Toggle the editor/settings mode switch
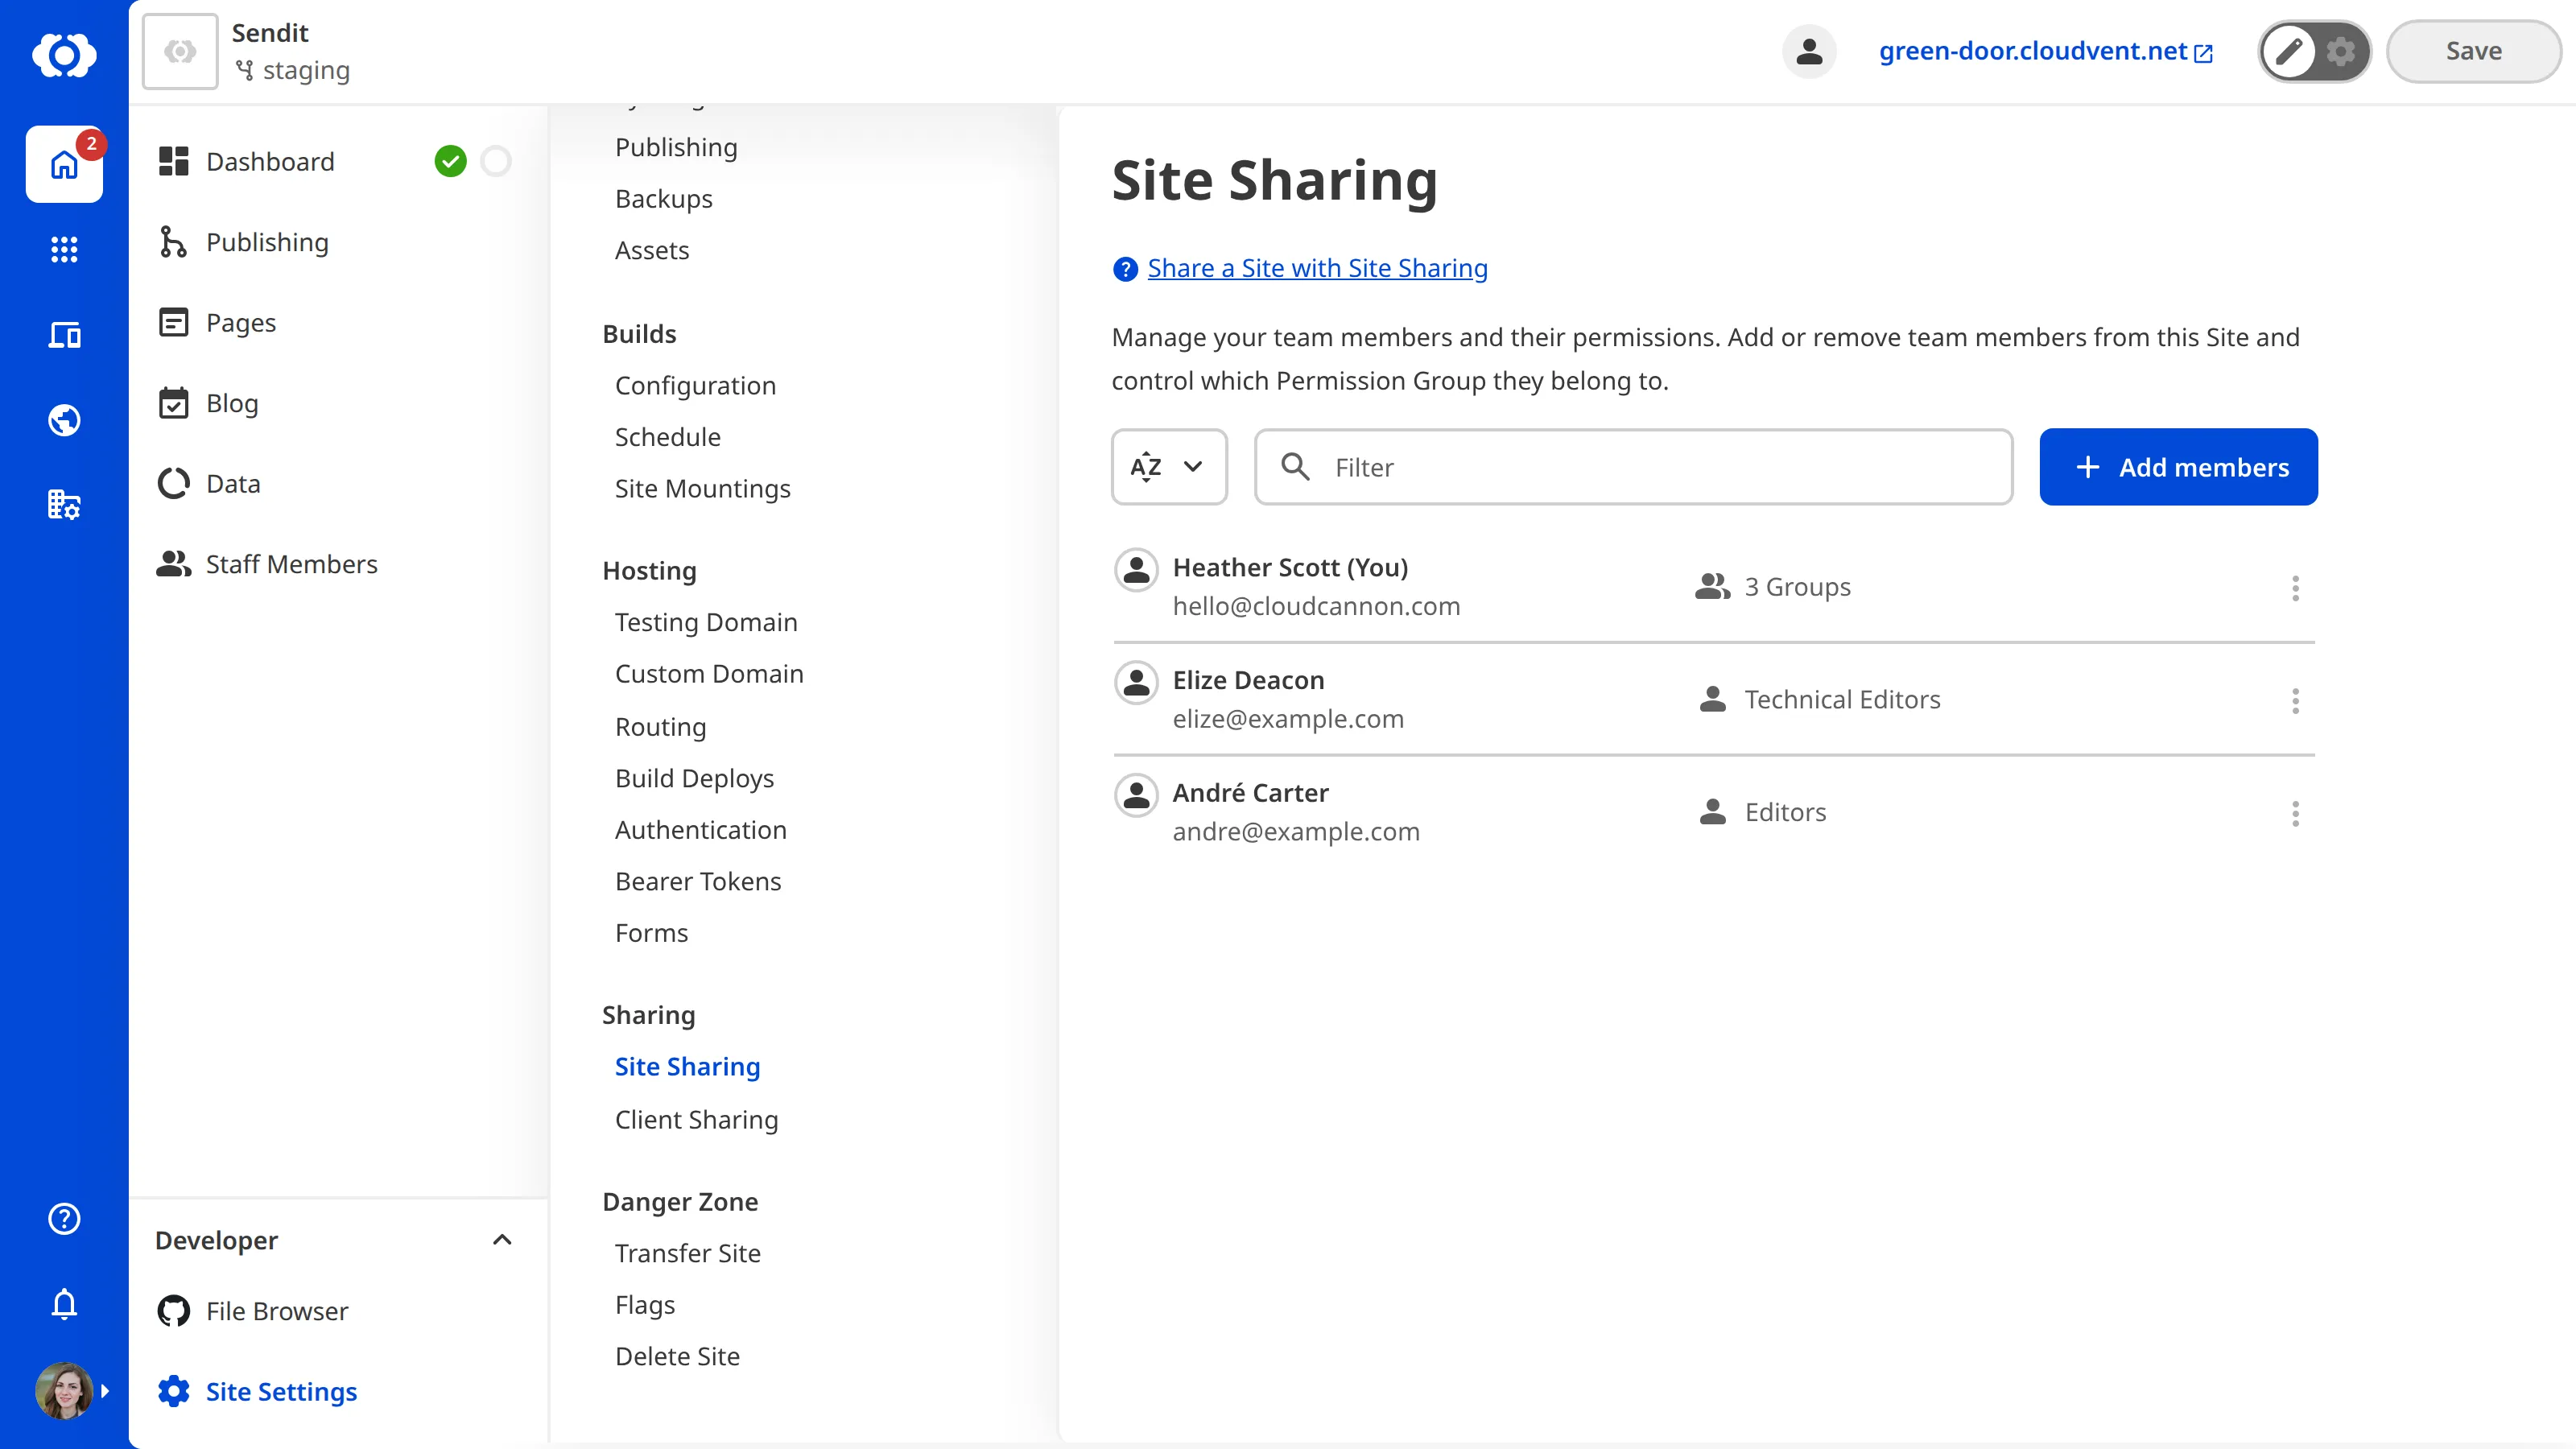The height and width of the screenshot is (1449, 2576). coord(2314,51)
